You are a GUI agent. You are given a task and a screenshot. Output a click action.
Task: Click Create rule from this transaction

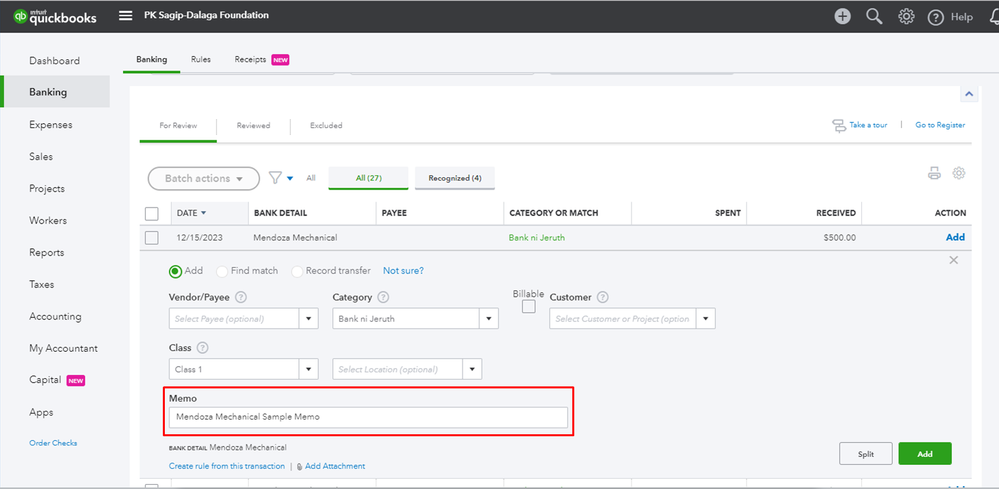tap(227, 466)
